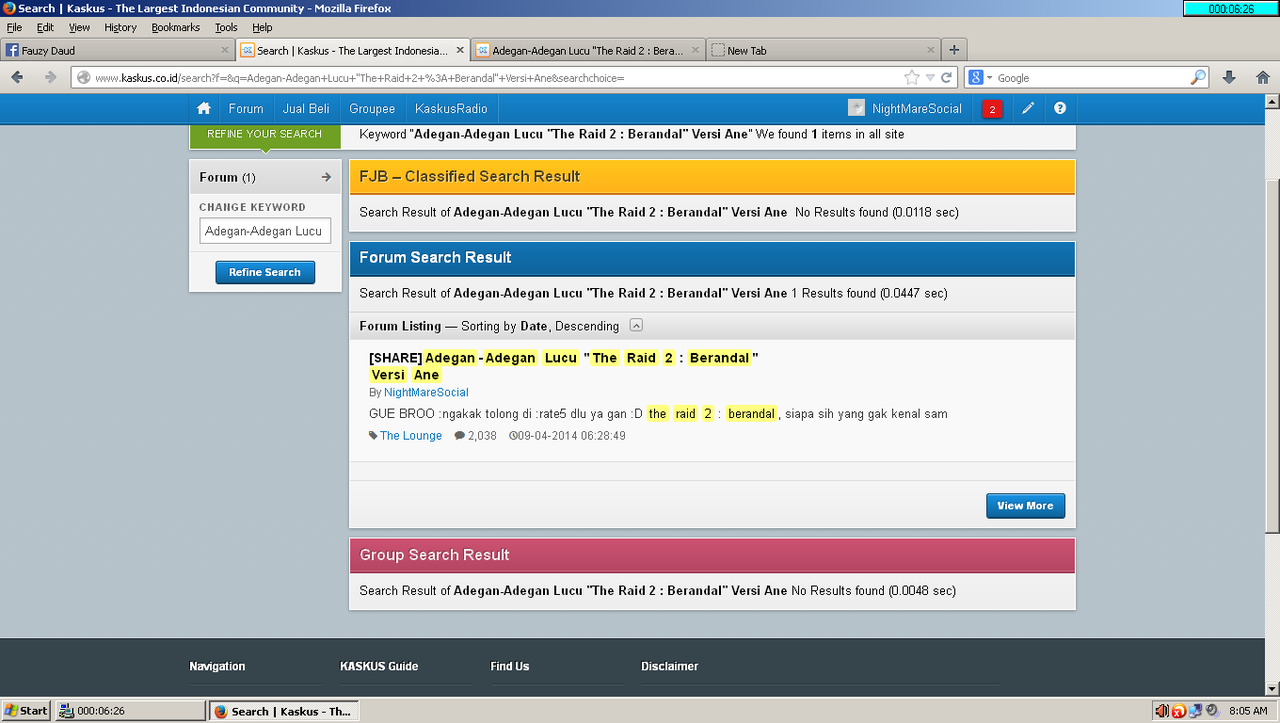Click the View More button

pyautogui.click(x=1025, y=506)
